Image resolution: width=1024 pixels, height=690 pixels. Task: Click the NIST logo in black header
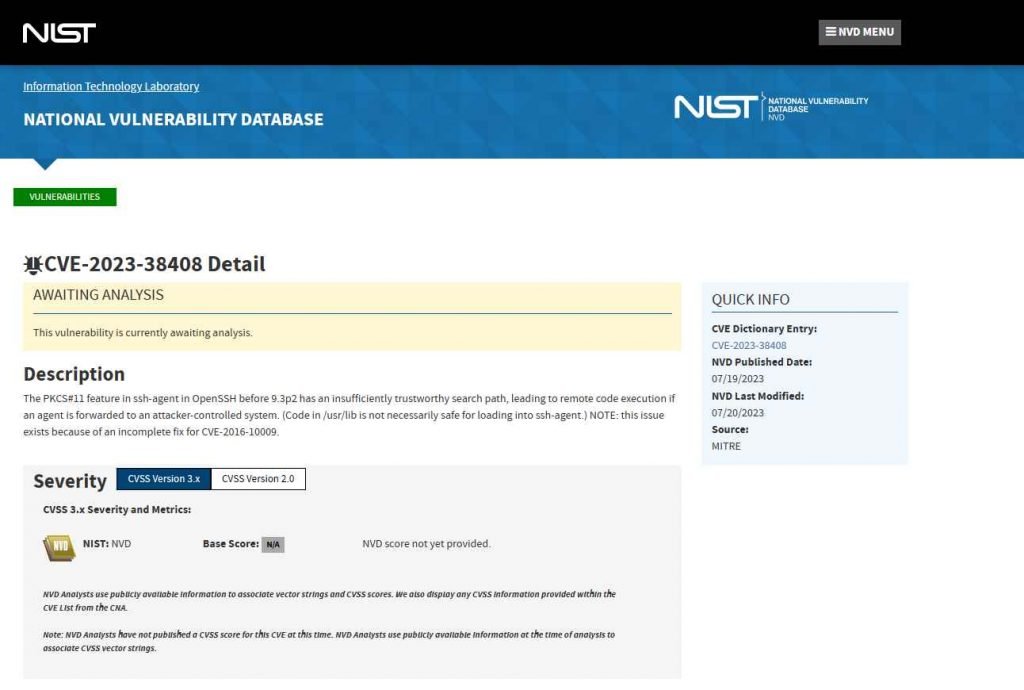pyautogui.click(x=59, y=33)
